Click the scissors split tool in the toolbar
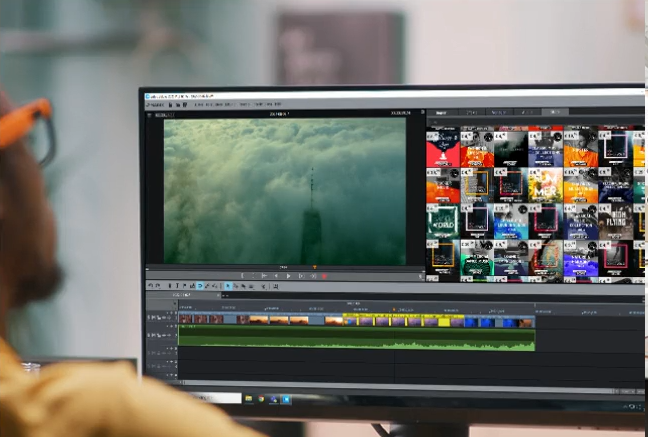 [264, 286]
